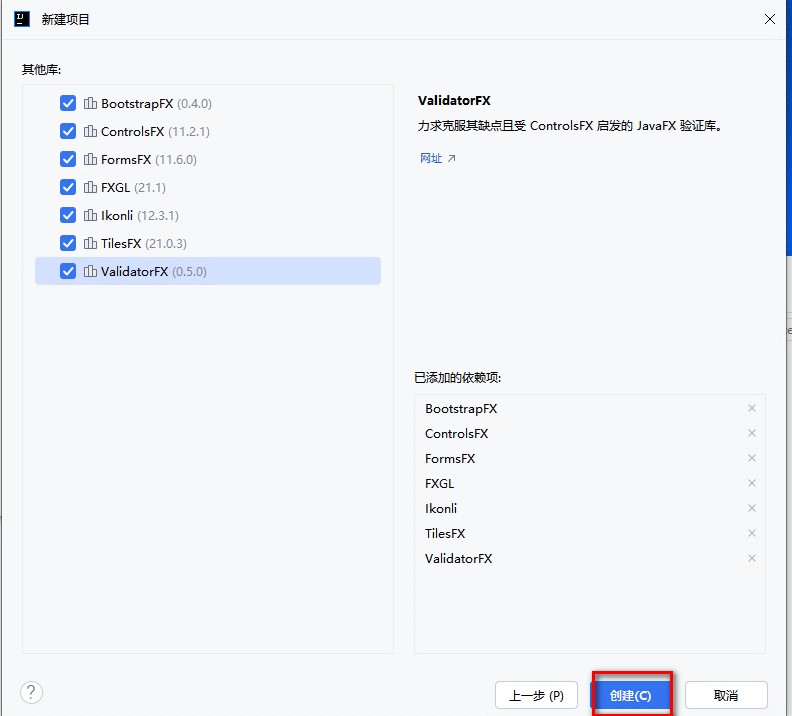Remove TilesFX from added dependencies

tap(752, 533)
